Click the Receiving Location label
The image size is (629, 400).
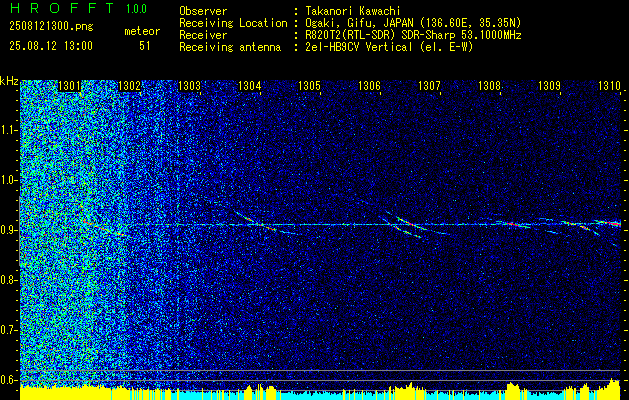233,23
